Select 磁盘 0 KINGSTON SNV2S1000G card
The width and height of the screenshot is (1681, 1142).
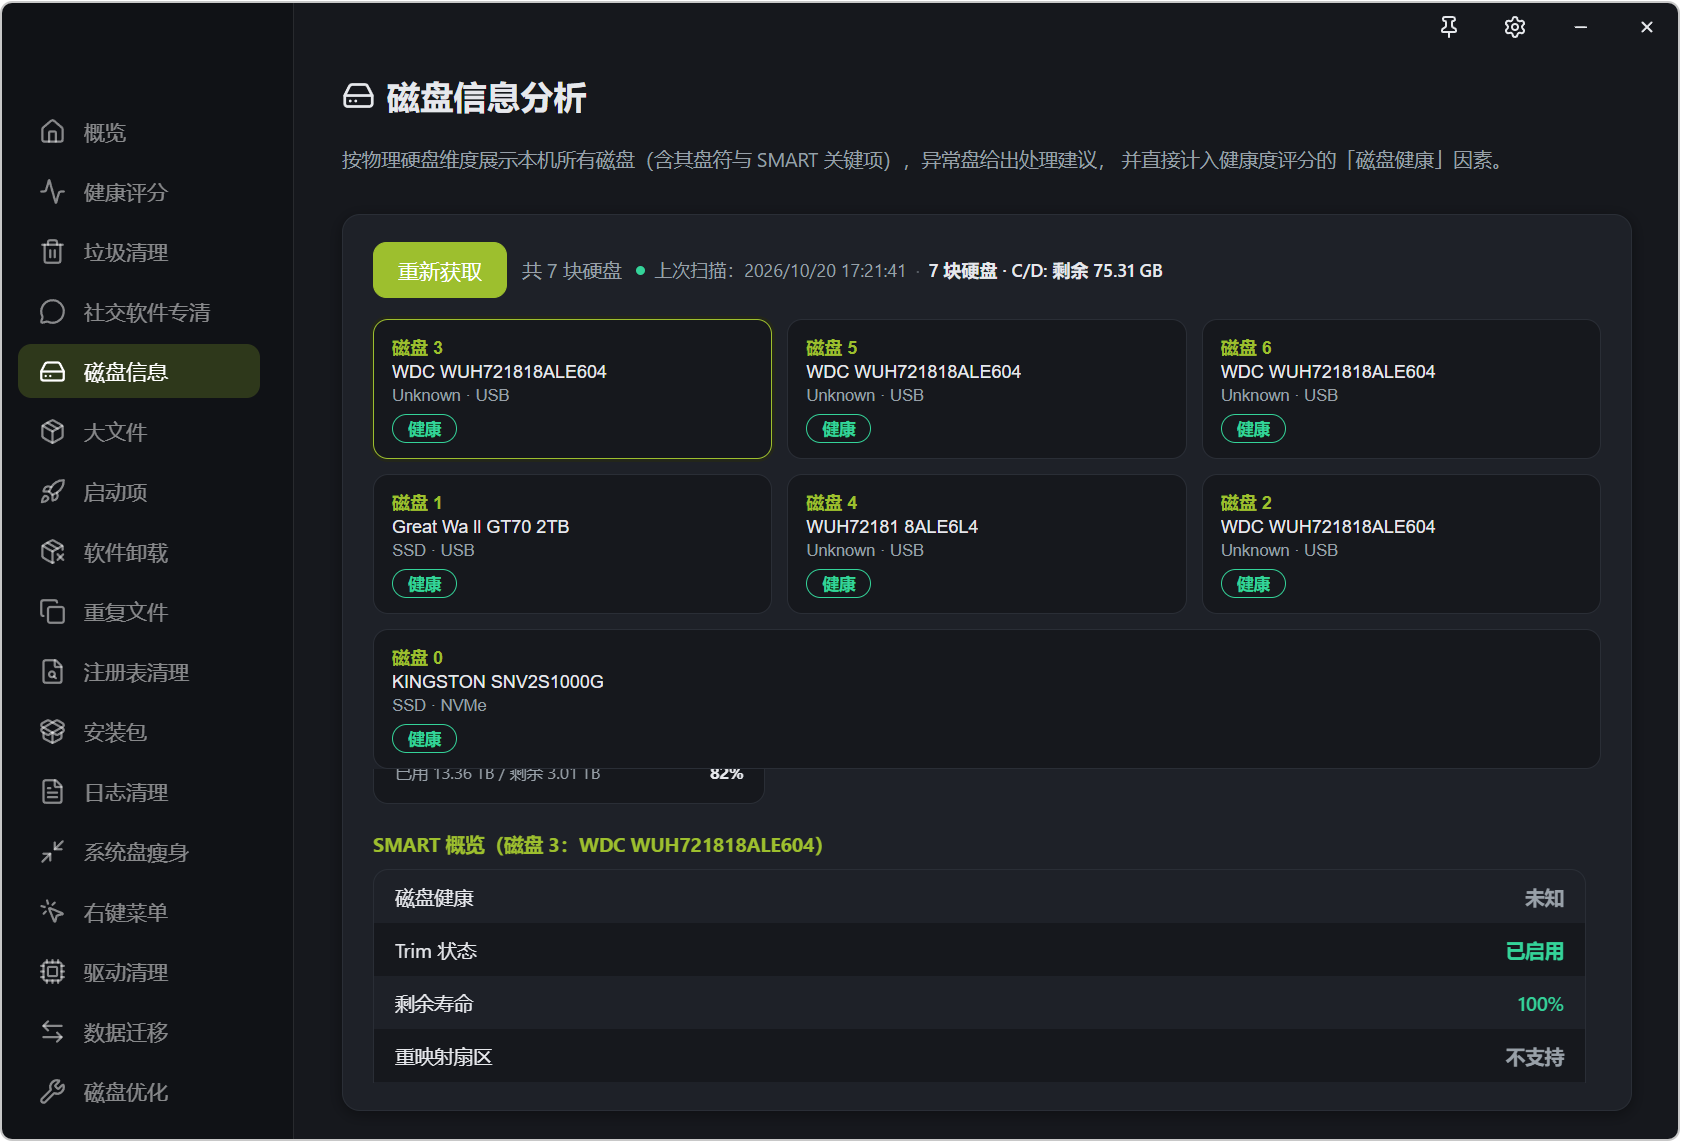coord(986,699)
